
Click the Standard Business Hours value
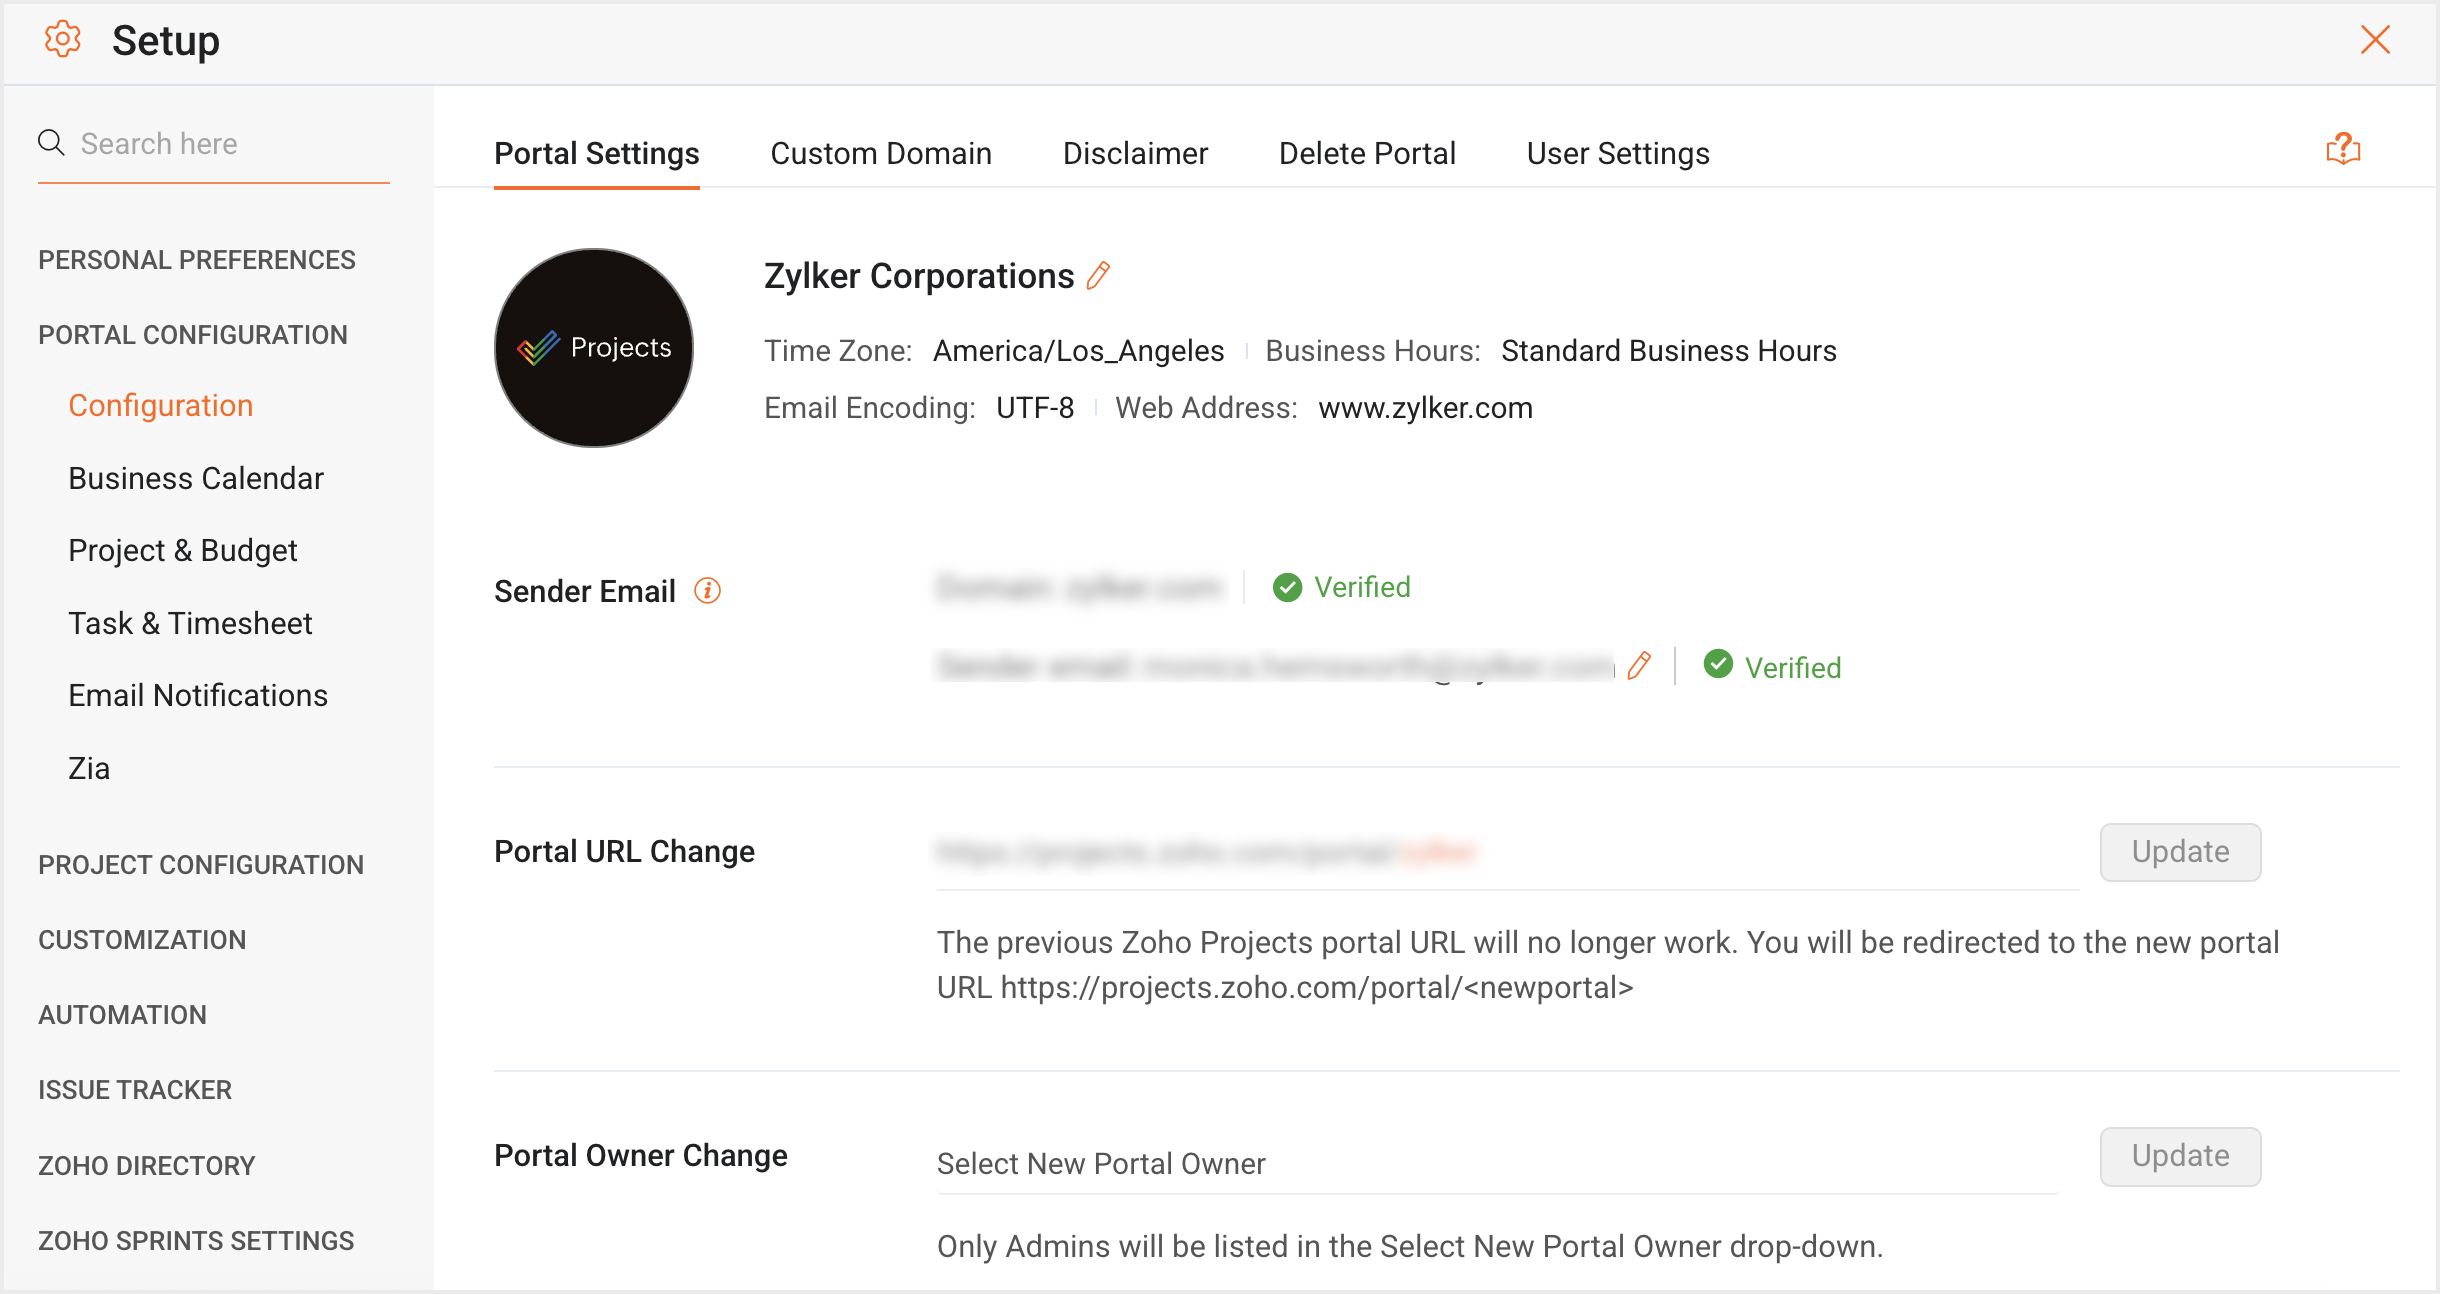point(1668,351)
